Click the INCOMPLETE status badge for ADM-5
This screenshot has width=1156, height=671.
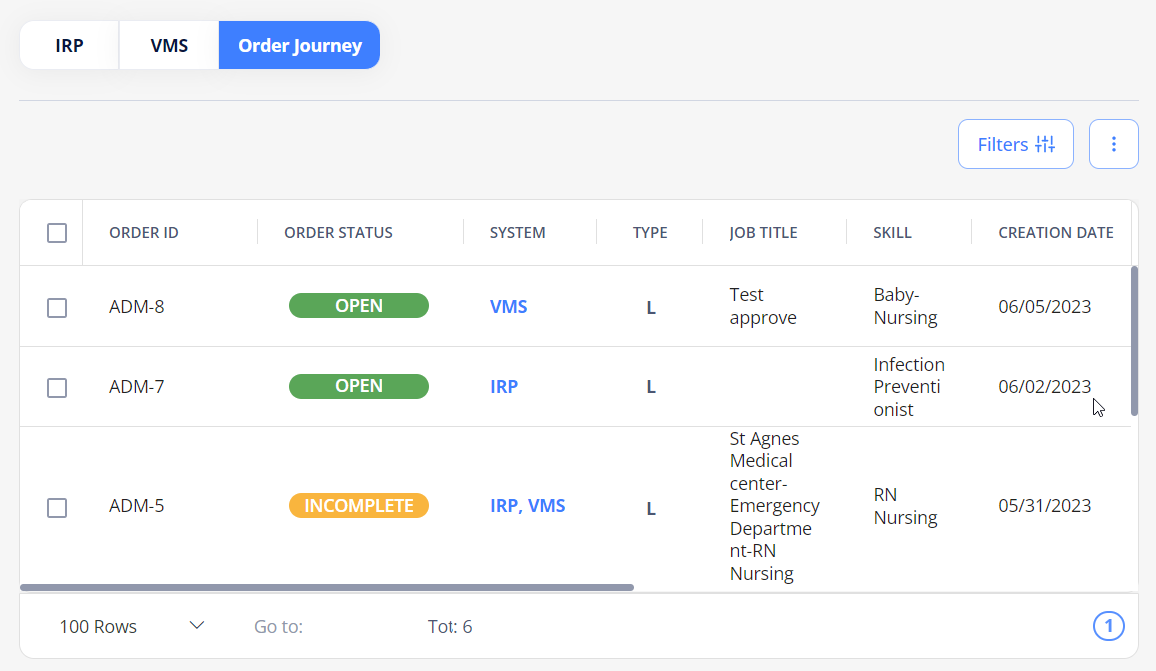point(358,506)
